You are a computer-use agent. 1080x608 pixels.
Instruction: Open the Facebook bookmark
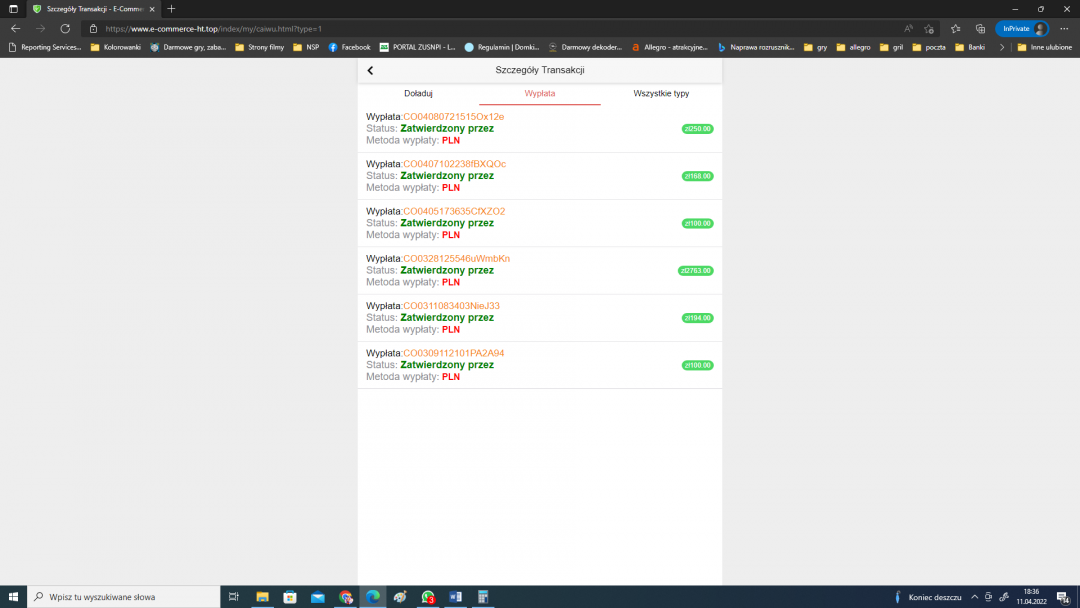coord(349,47)
